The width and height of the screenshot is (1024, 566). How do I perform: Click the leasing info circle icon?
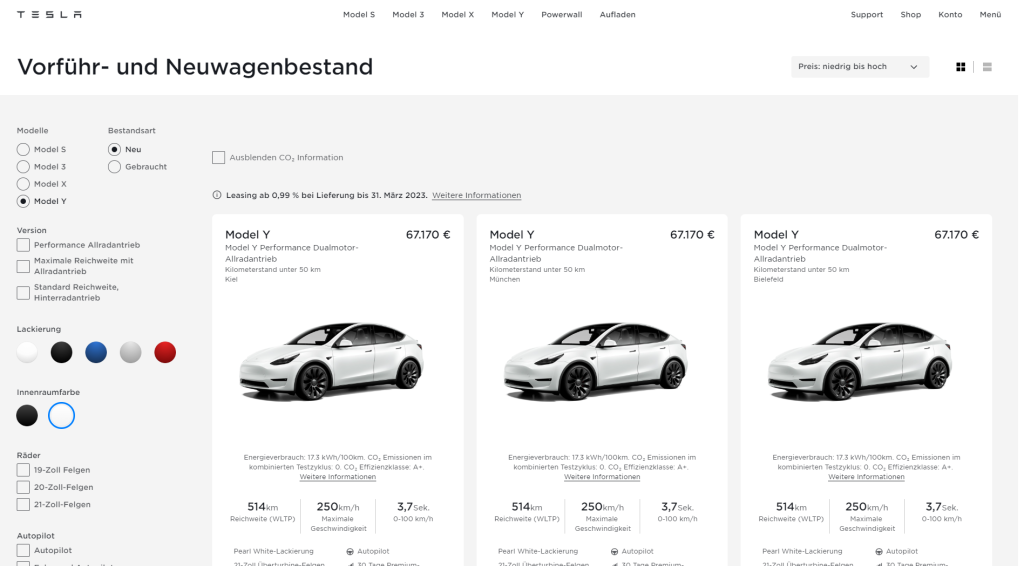coord(217,195)
